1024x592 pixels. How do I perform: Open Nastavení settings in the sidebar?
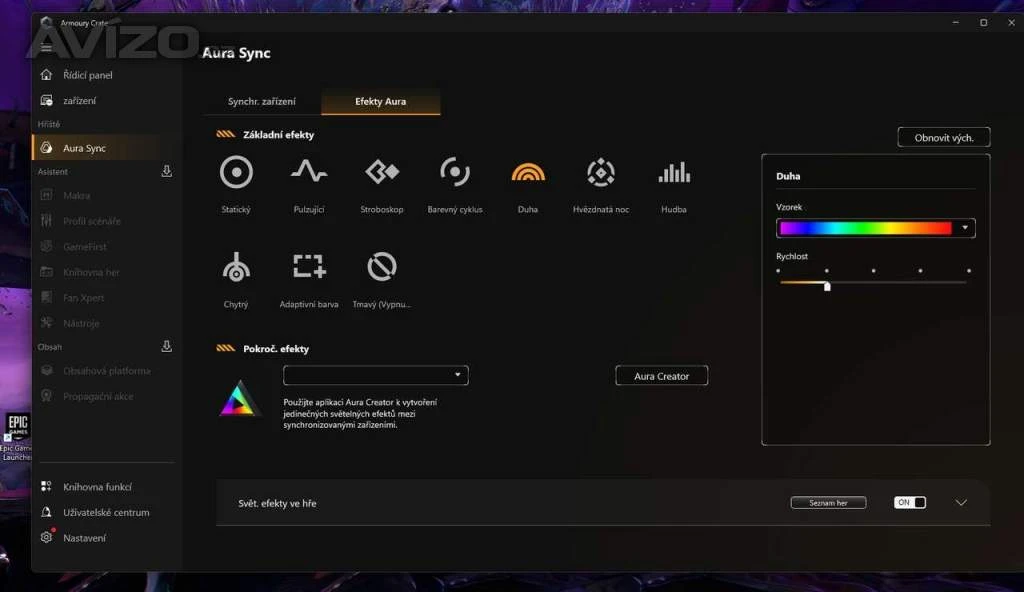tap(84, 538)
